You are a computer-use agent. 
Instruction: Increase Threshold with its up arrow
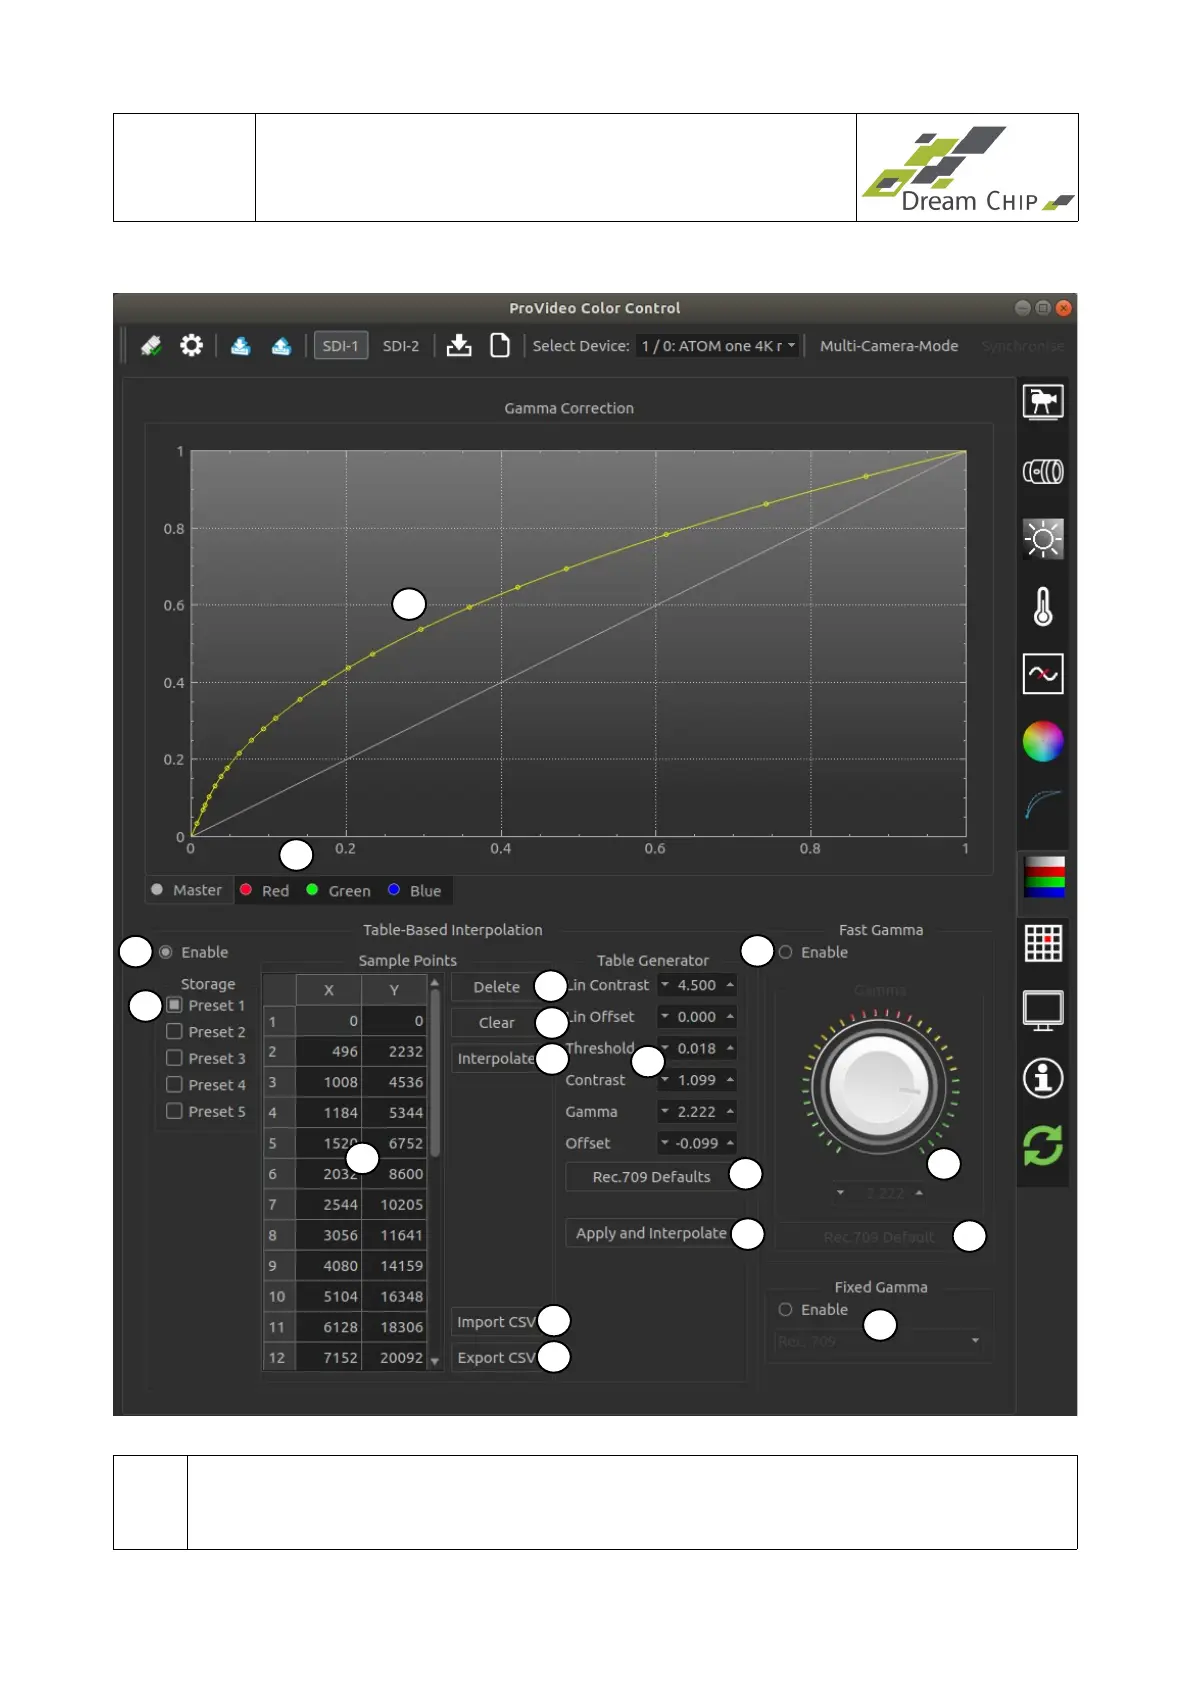(730, 1048)
